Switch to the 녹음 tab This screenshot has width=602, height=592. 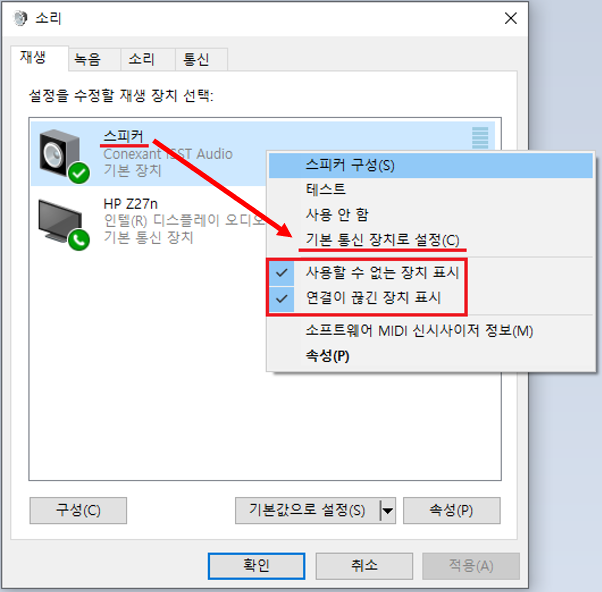[88, 60]
